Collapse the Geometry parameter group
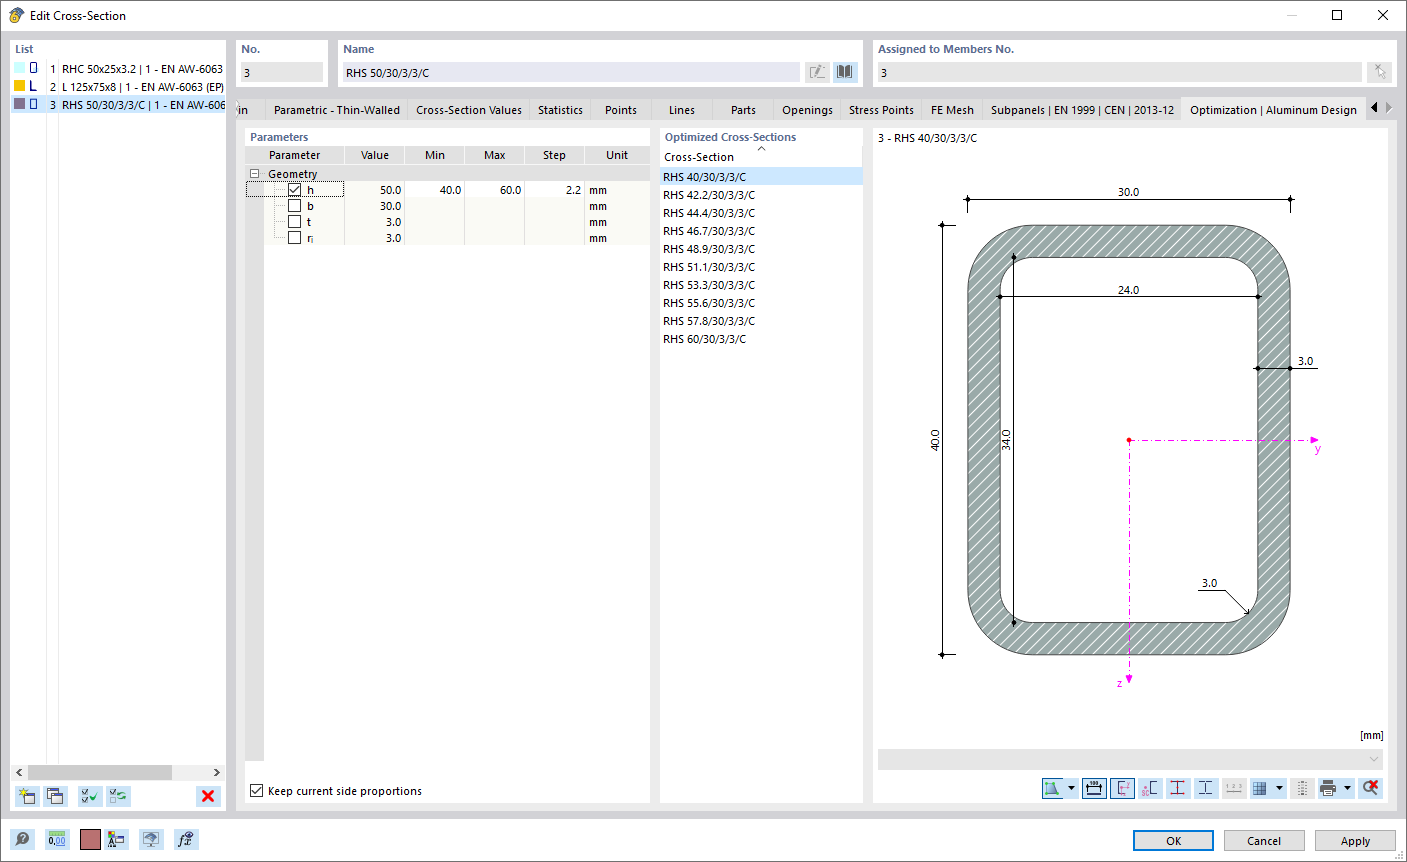Viewport: 1407px width, 862px height. 256,173
